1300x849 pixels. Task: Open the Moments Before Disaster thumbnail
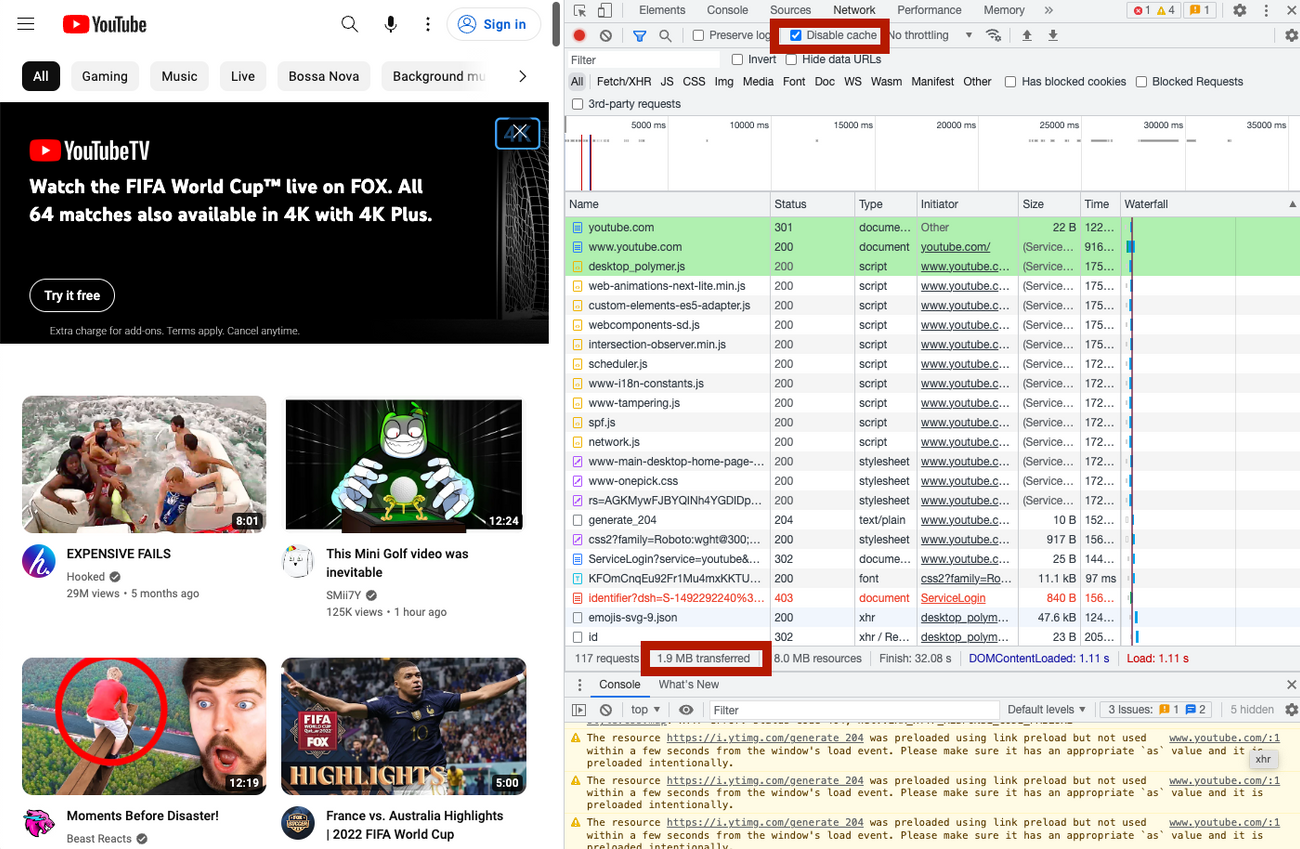pos(144,726)
